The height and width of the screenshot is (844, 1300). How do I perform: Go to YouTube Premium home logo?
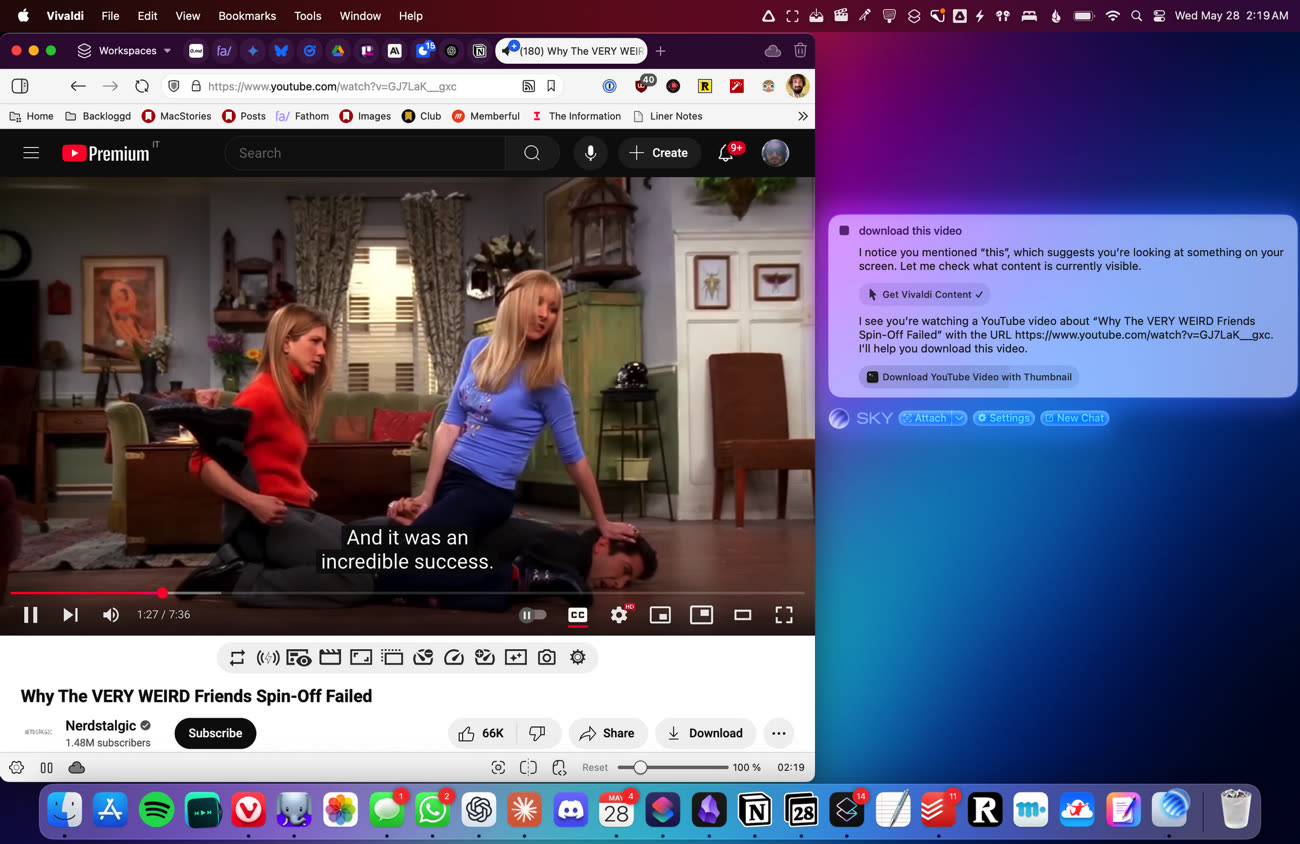(x=105, y=153)
